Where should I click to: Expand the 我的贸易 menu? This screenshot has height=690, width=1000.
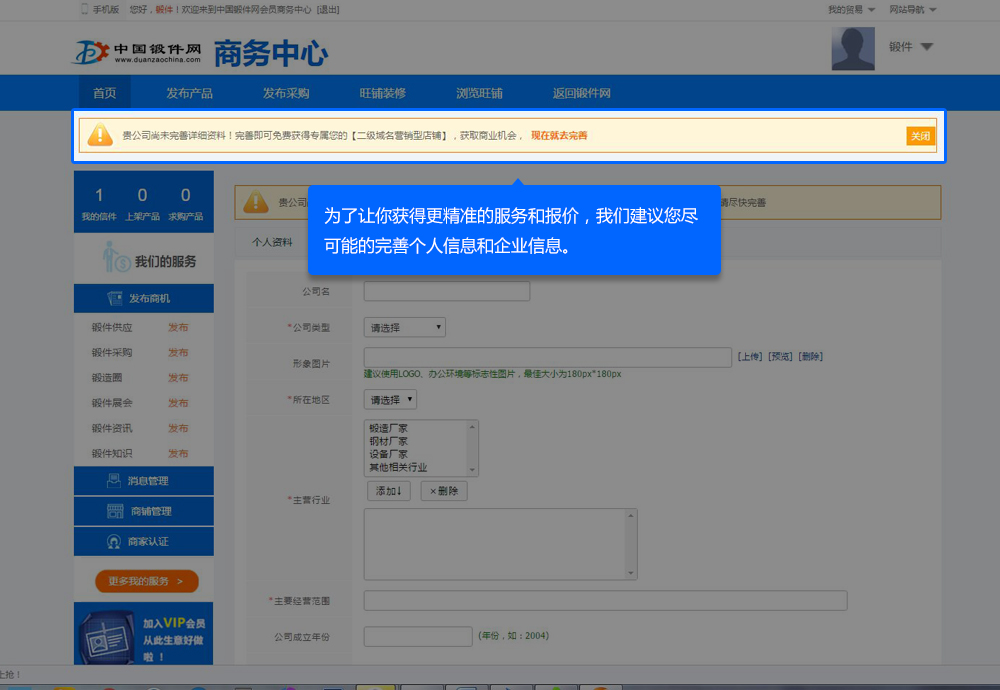[x=851, y=9]
